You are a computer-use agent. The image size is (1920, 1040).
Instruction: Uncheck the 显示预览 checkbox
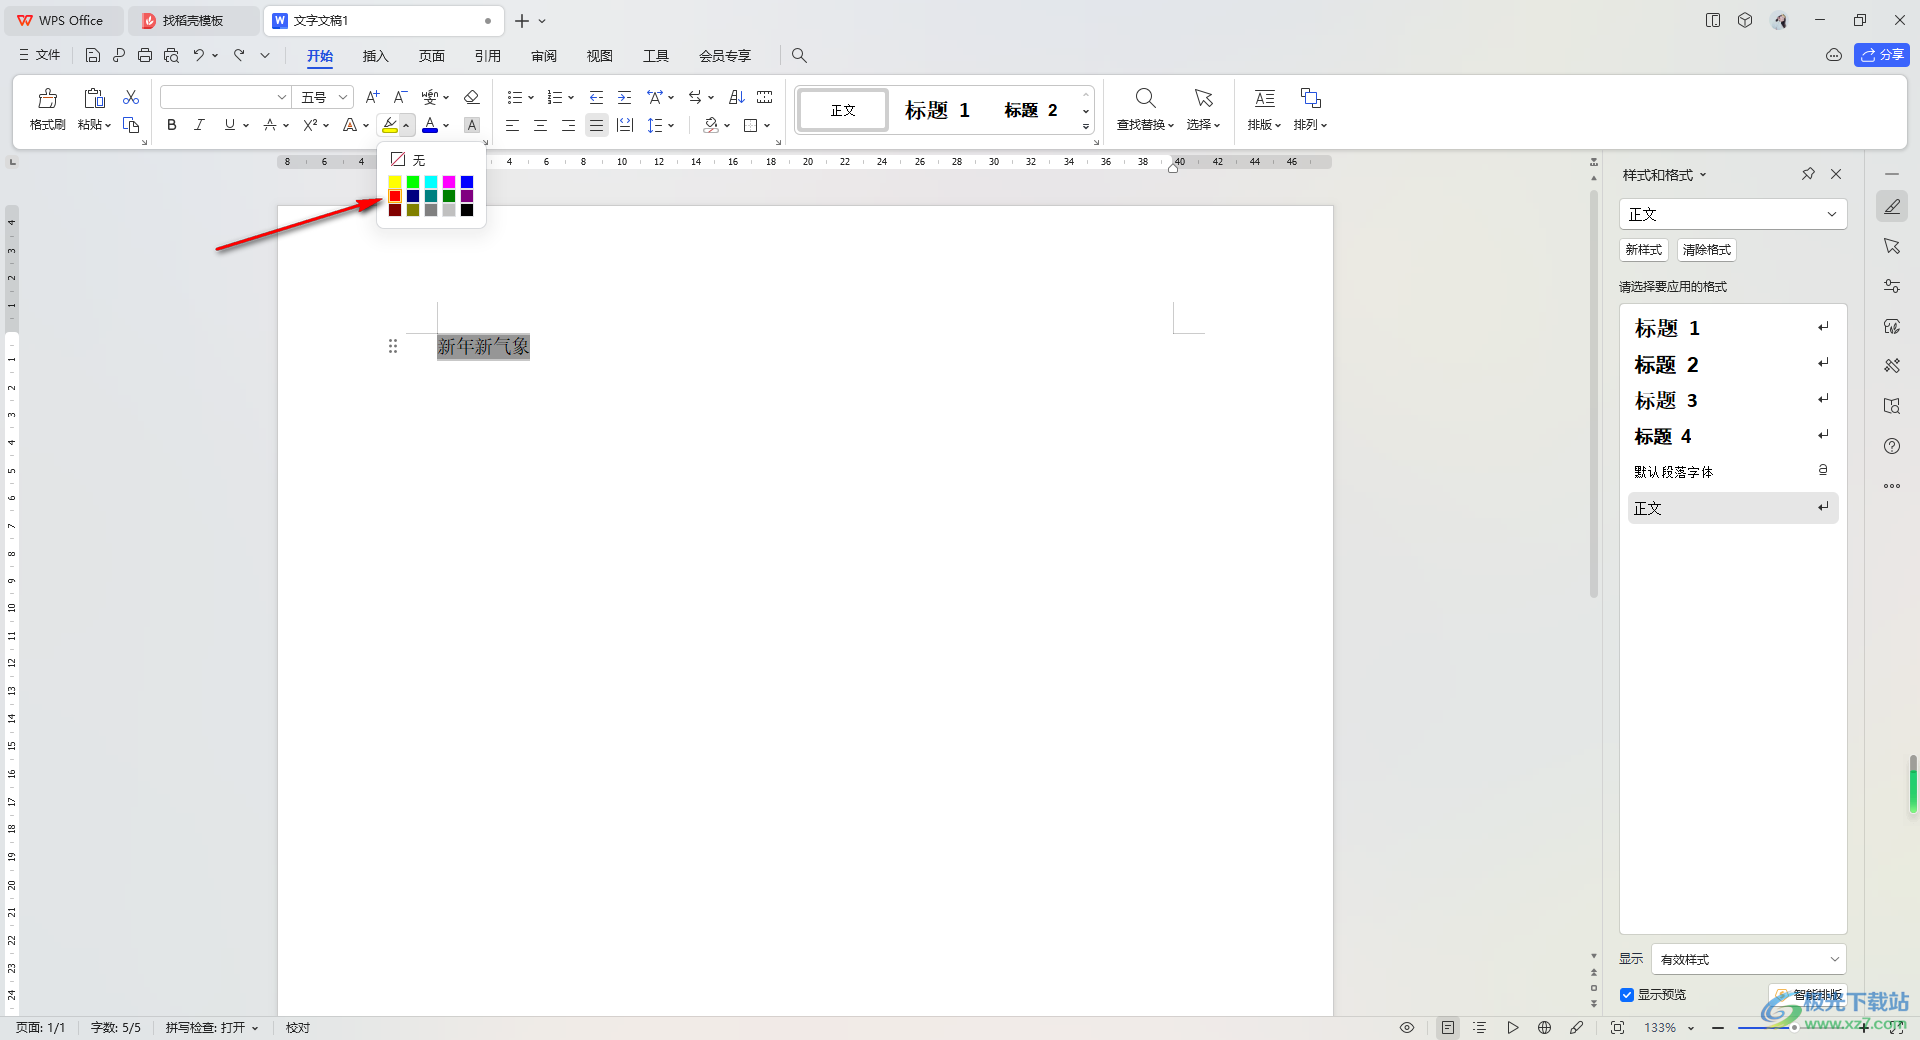(x=1627, y=994)
